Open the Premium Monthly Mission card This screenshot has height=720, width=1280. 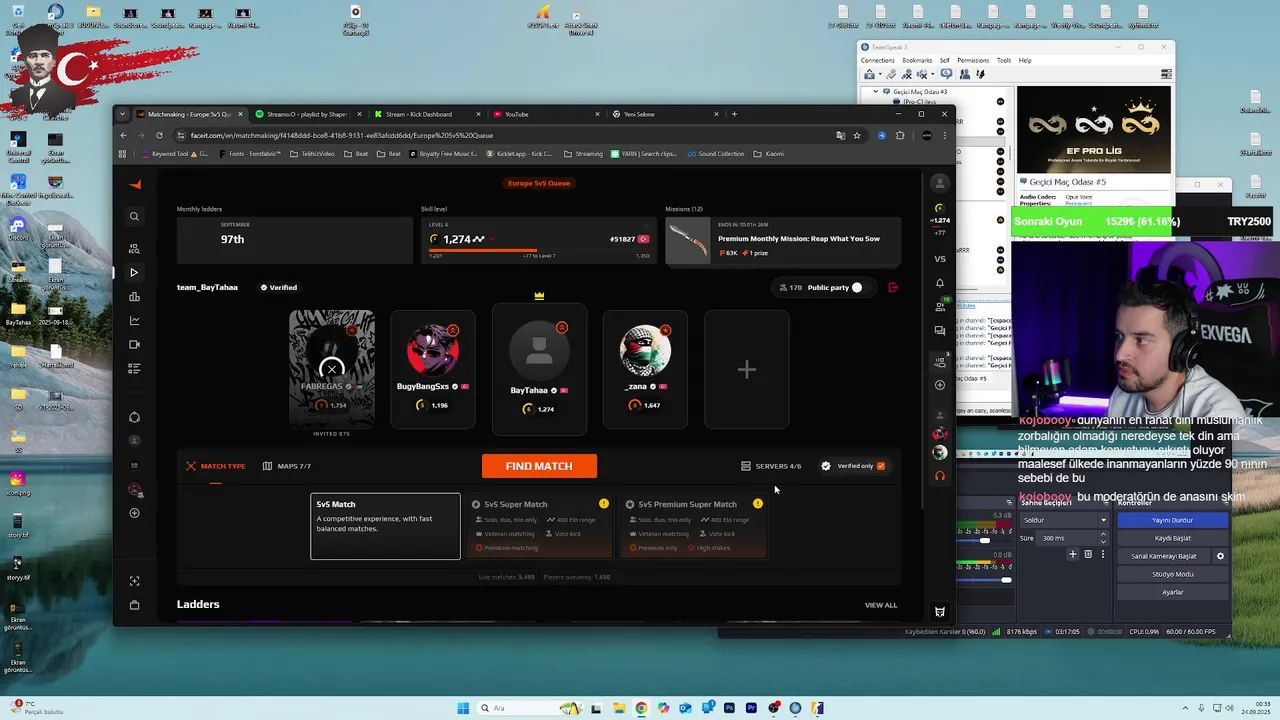point(783,241)
